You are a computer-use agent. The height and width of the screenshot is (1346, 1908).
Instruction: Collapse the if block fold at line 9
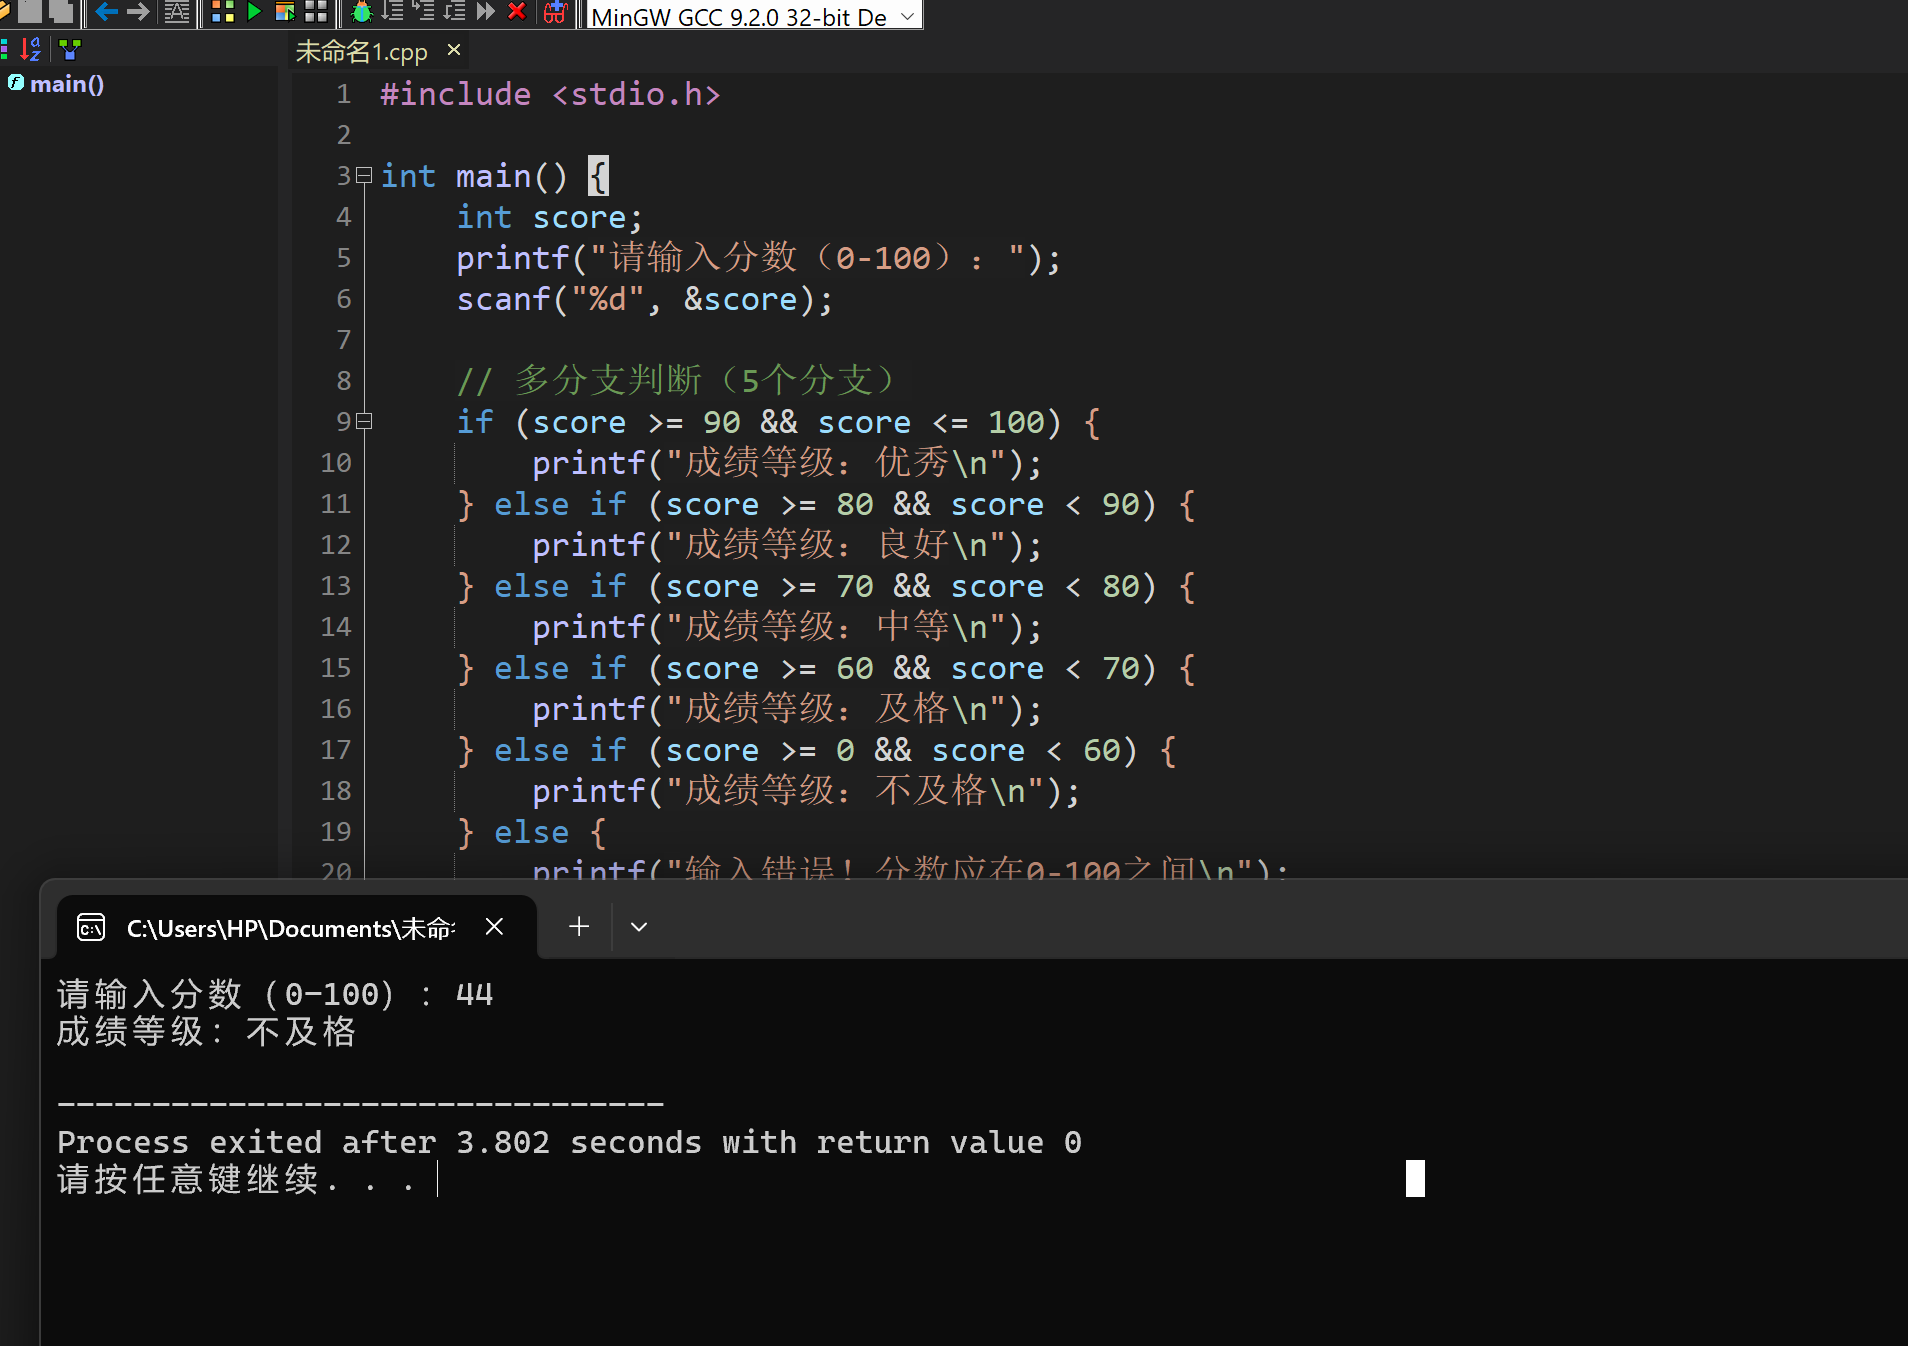point(364,422)
